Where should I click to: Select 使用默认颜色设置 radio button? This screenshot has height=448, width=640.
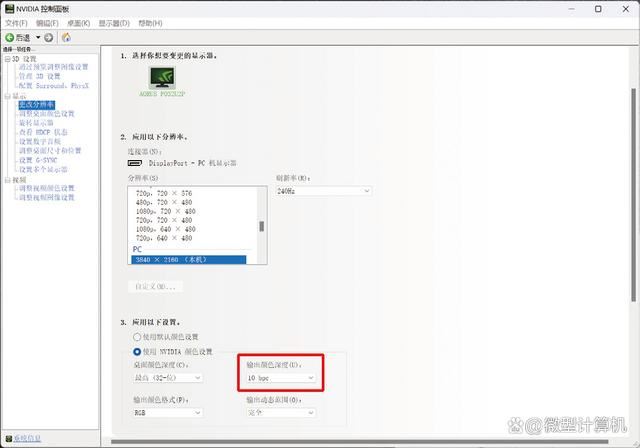pyautogui.click(x=137, y=337)
